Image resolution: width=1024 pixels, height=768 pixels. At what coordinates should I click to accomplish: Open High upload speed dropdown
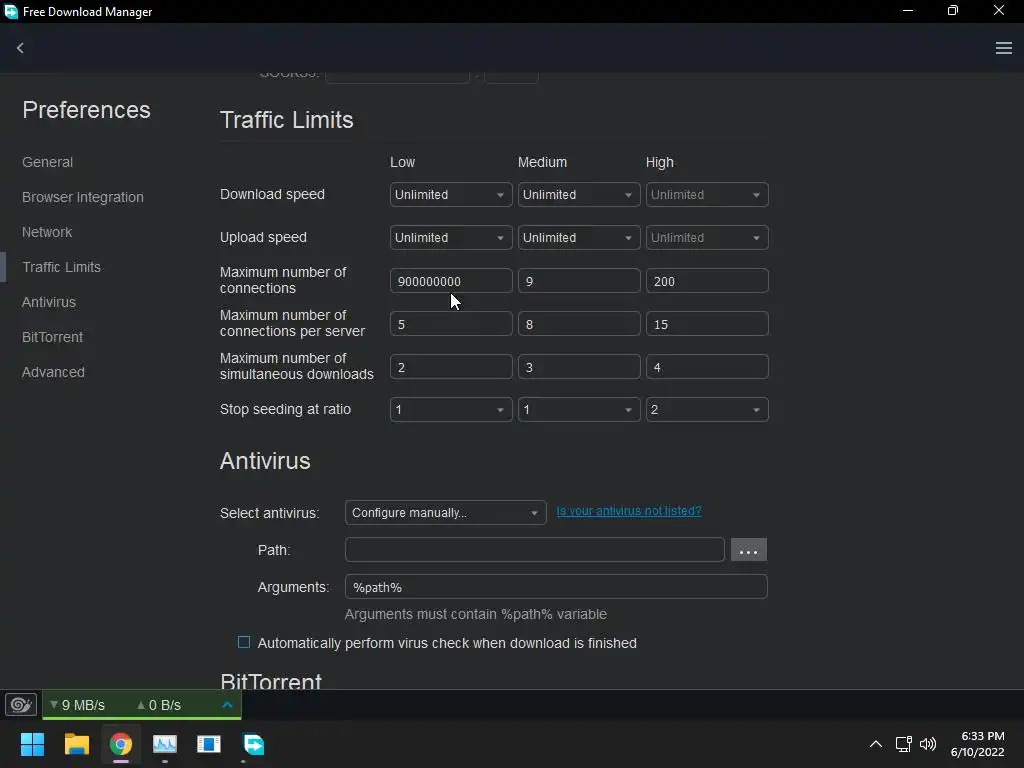pyautogui.click(x=707, y=238)
